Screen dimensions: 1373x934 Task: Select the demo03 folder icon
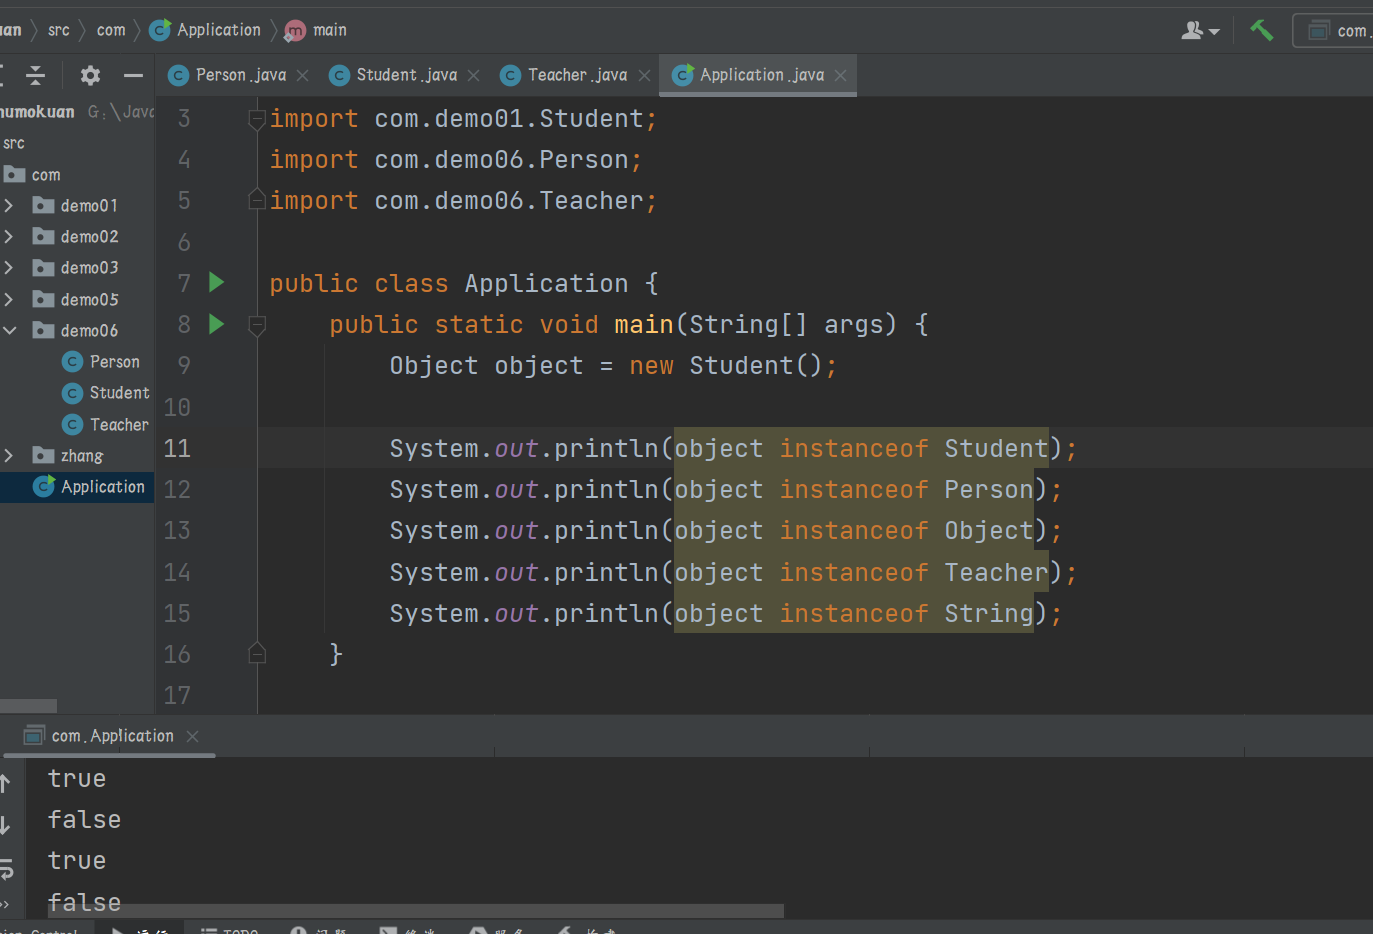pyautogui.click(x=43, y=268)
